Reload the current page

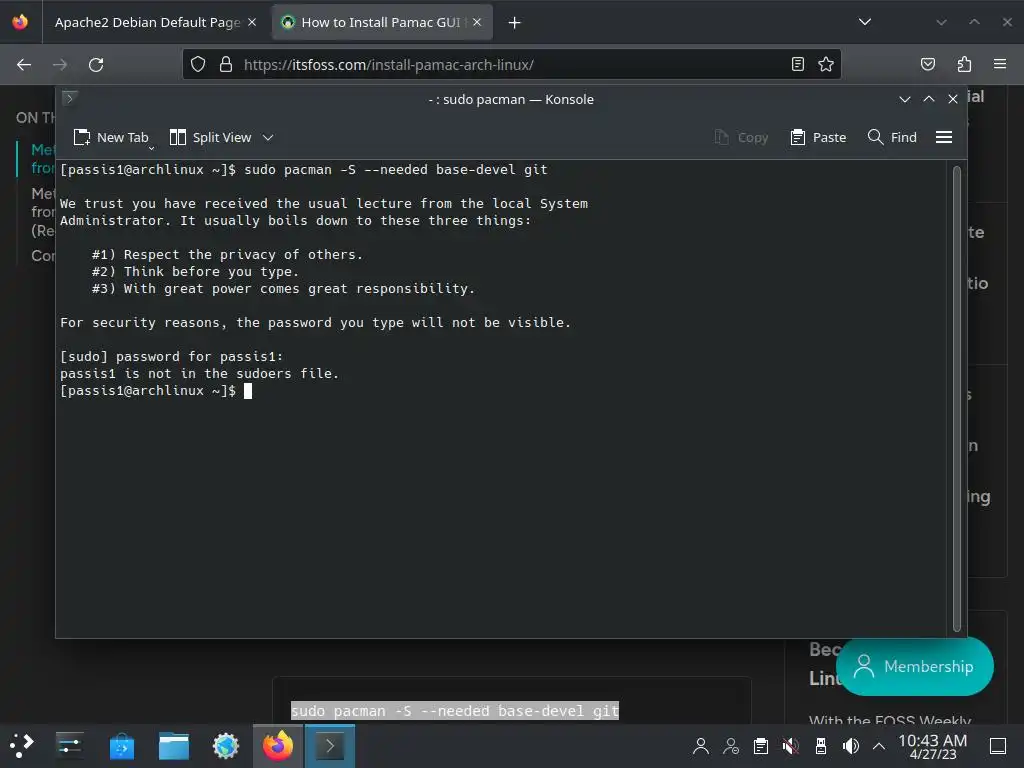click(x=96, y=65)
